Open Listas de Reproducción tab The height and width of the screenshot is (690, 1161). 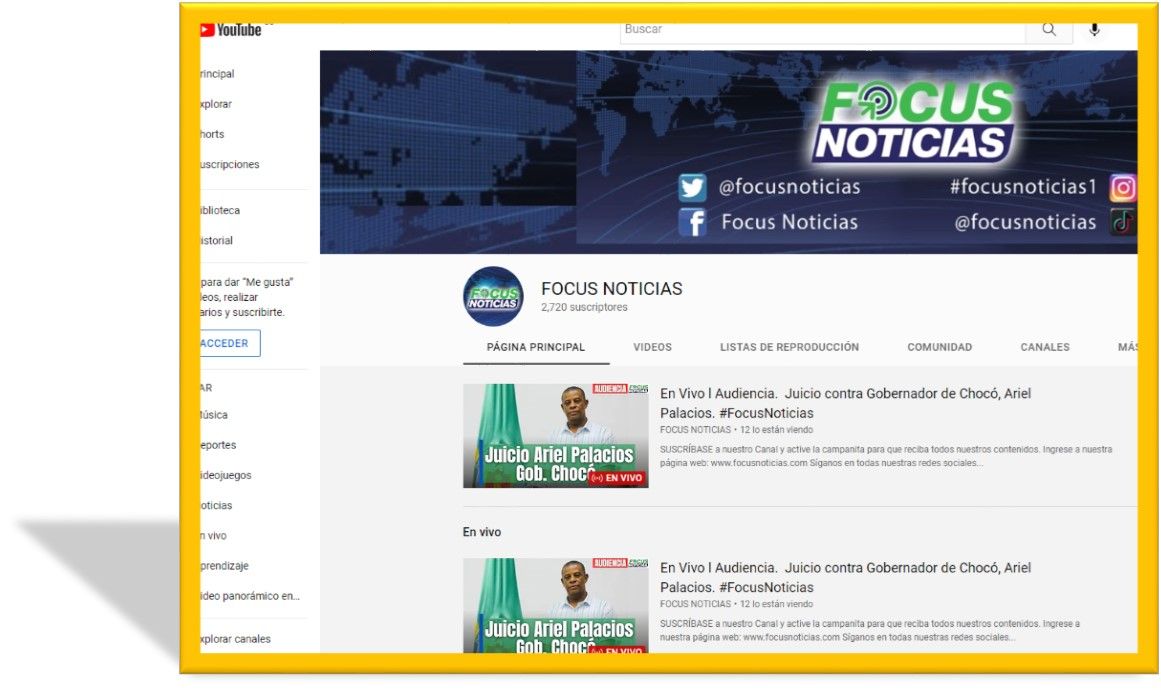tap(789, 347)
